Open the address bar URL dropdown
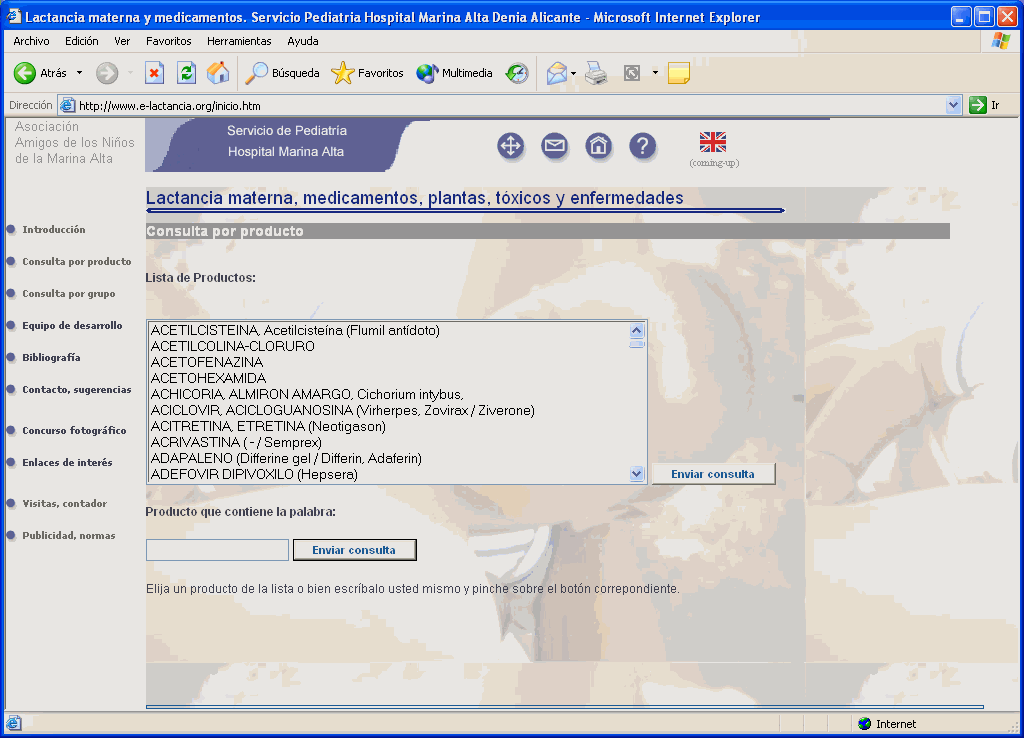1024x738 pixels. tap(953, 105)
